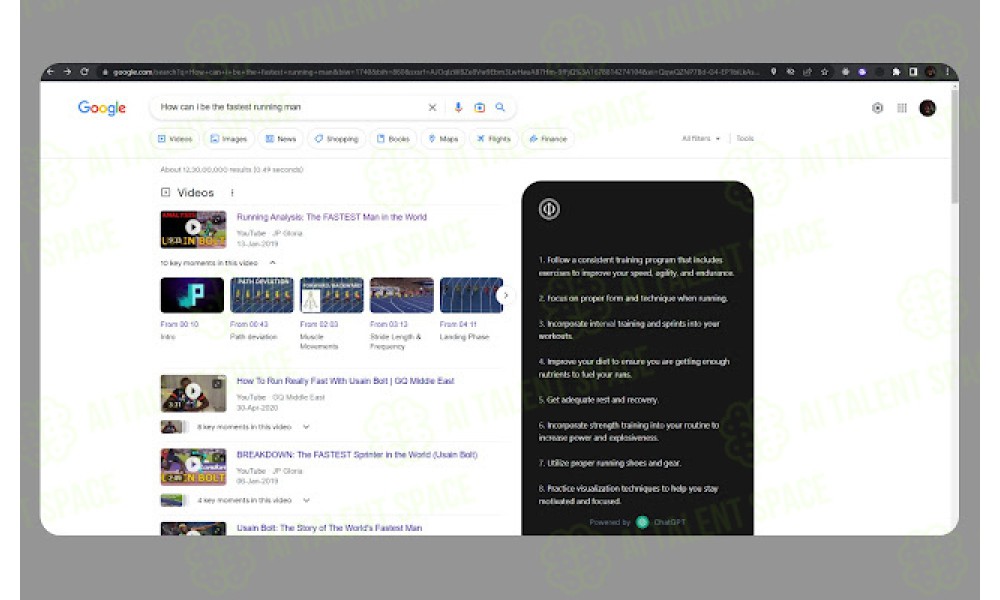Expand the All filters dropdown

click(x=701, y=138)
